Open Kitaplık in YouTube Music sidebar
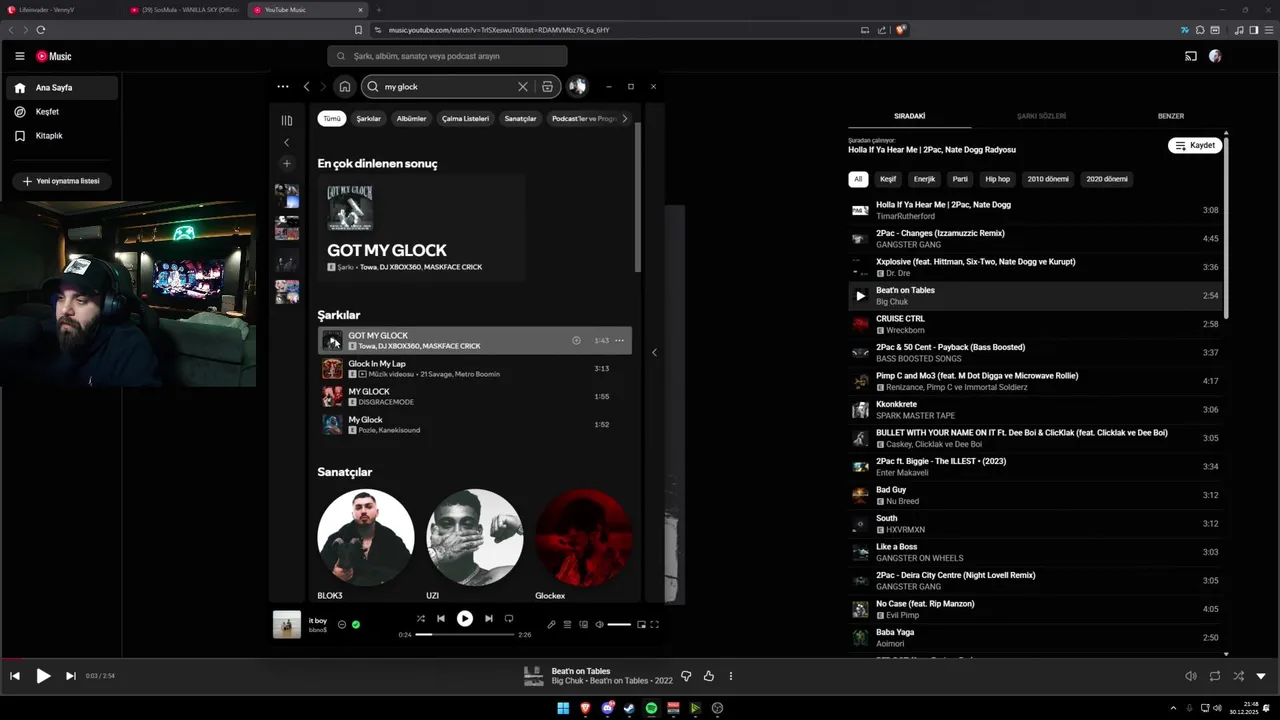Screen dimensions: 1280x720 coord(62,136)
